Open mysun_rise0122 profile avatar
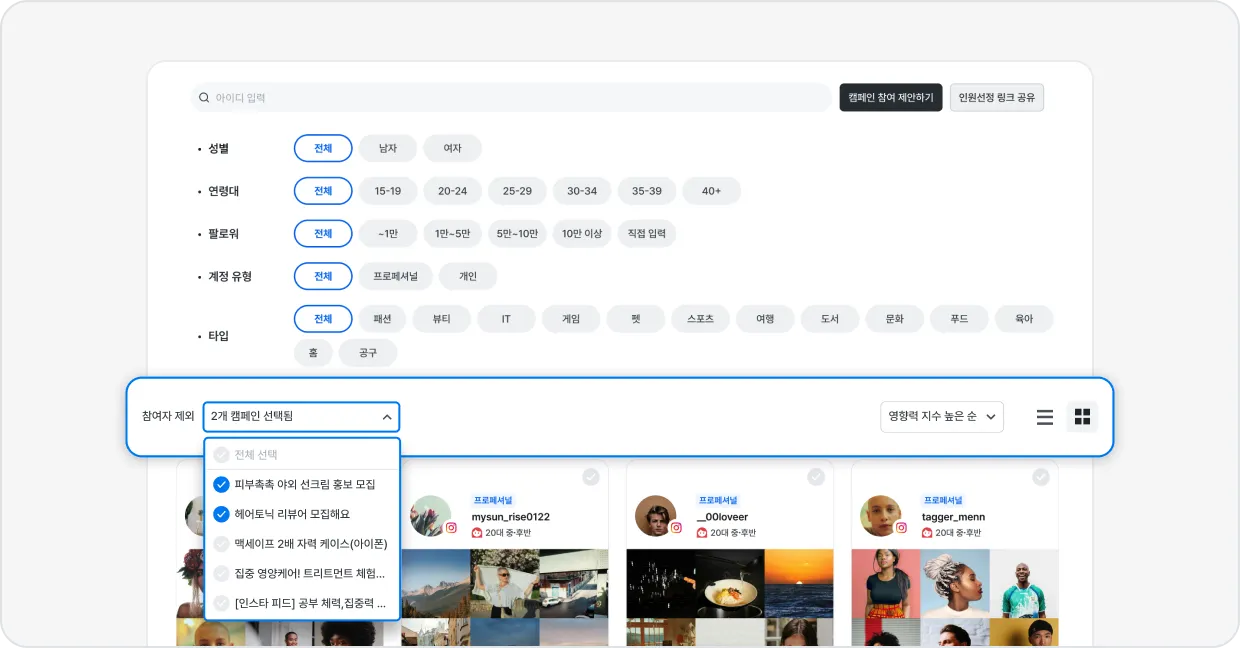The image size is (1240, 648). click(431, 516)
